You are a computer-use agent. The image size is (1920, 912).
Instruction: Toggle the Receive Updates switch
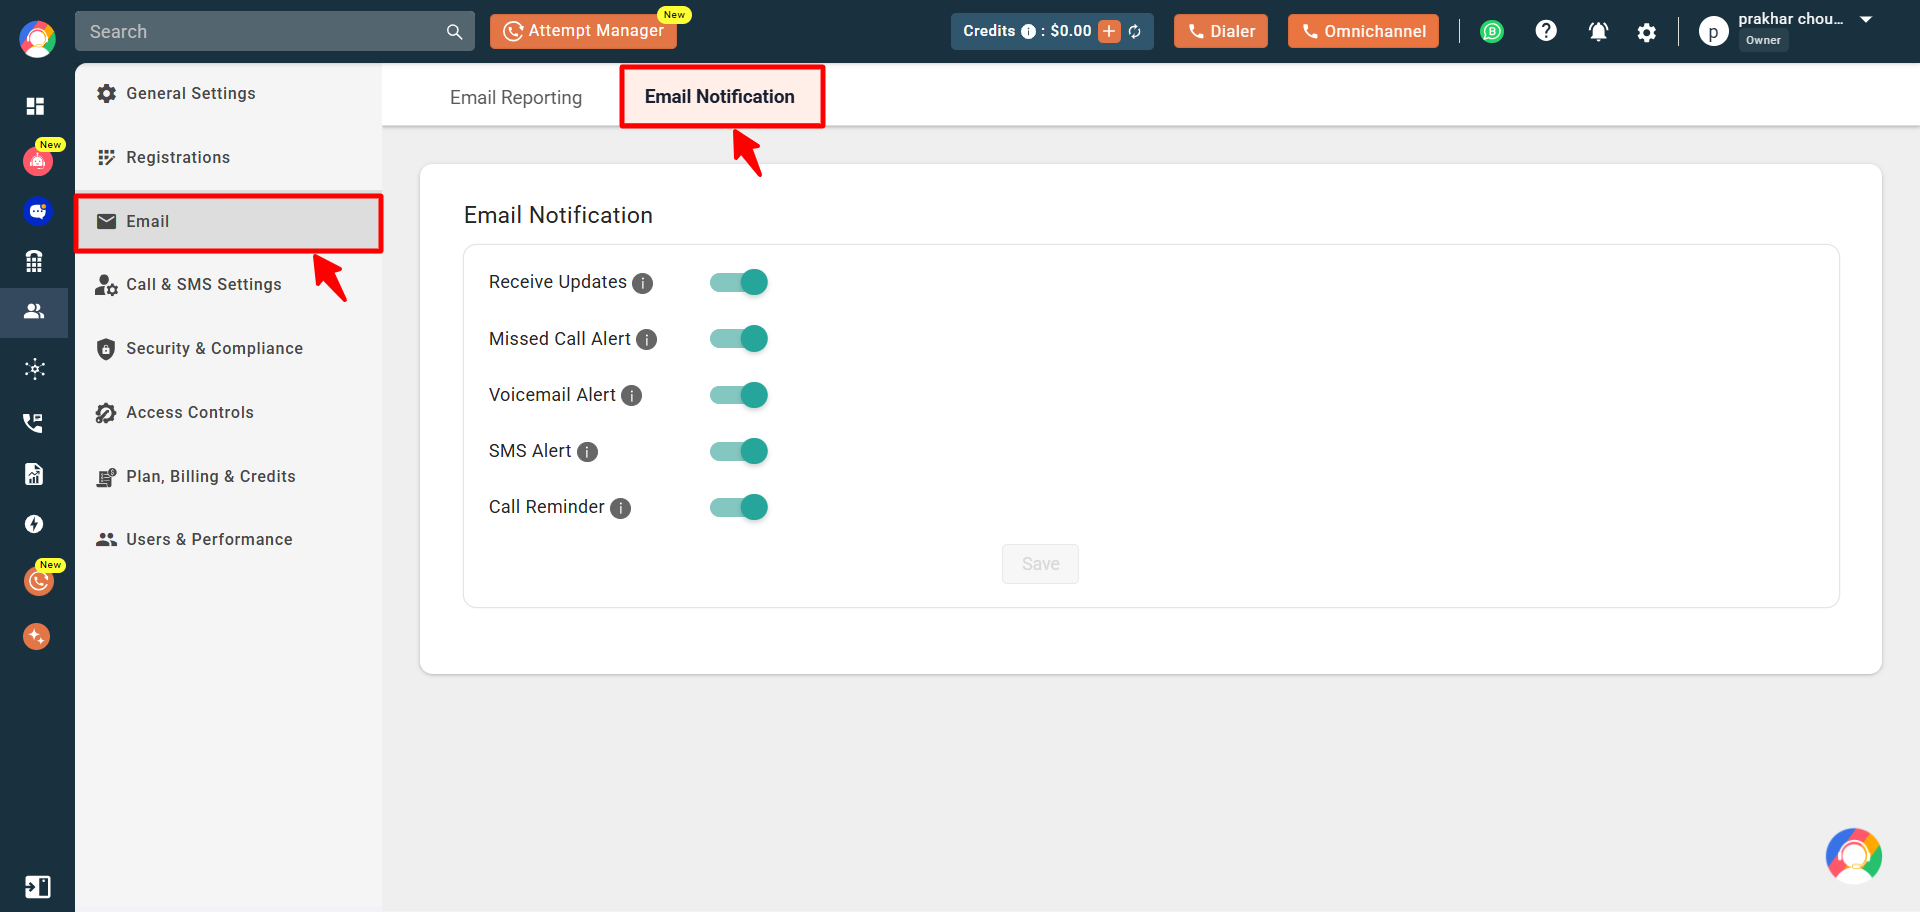click(739, 282)
